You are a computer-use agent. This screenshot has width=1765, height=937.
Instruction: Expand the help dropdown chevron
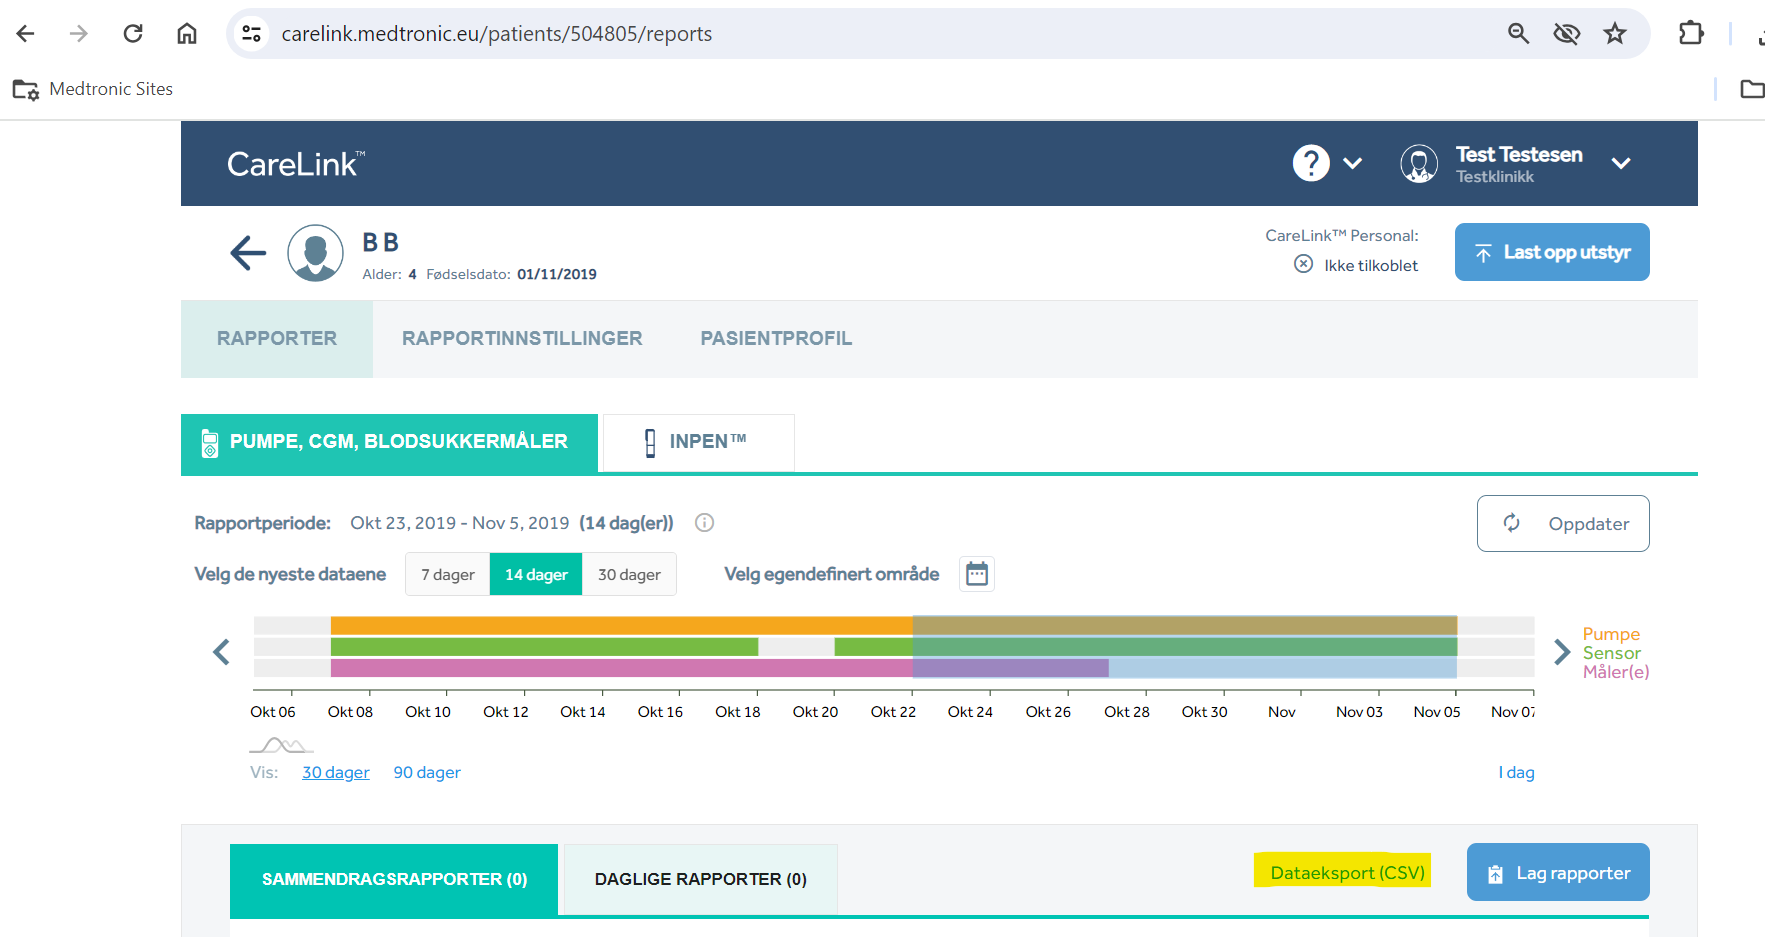click(1353, 163)
